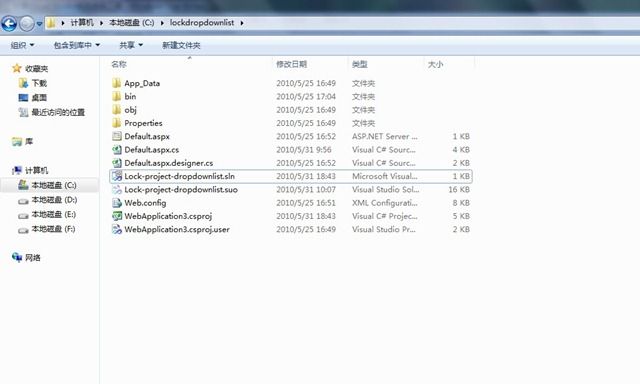
Task: Click the 本地磁盘 (D:) drive icon
Action: pyautogui.click(x=23, y=200)
